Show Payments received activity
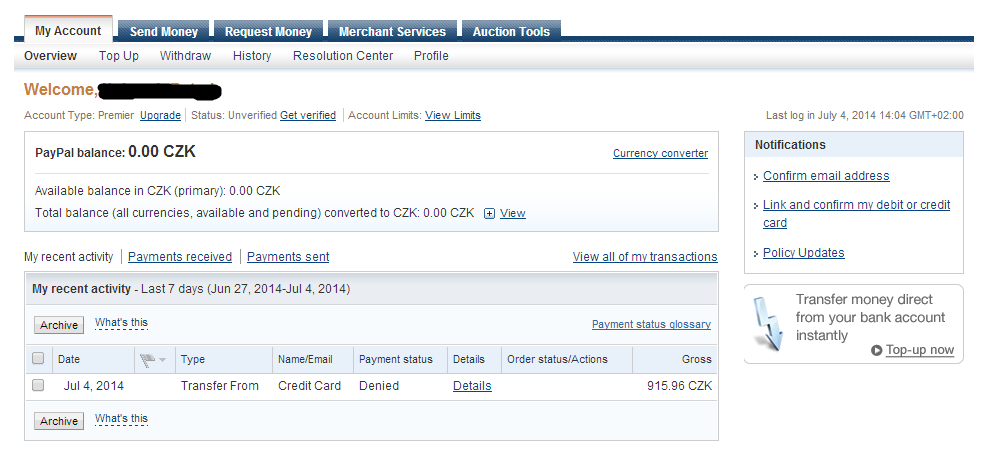Viewport: 983px width, 470px height. (x=180, y=257)
